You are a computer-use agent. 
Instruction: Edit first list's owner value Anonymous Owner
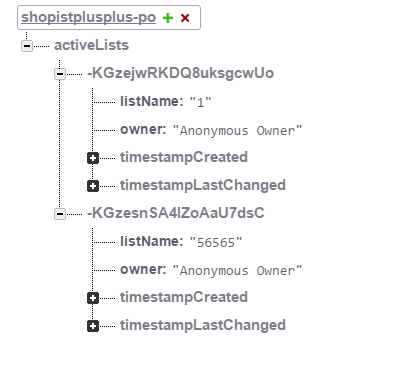click(x=237, y=130)
